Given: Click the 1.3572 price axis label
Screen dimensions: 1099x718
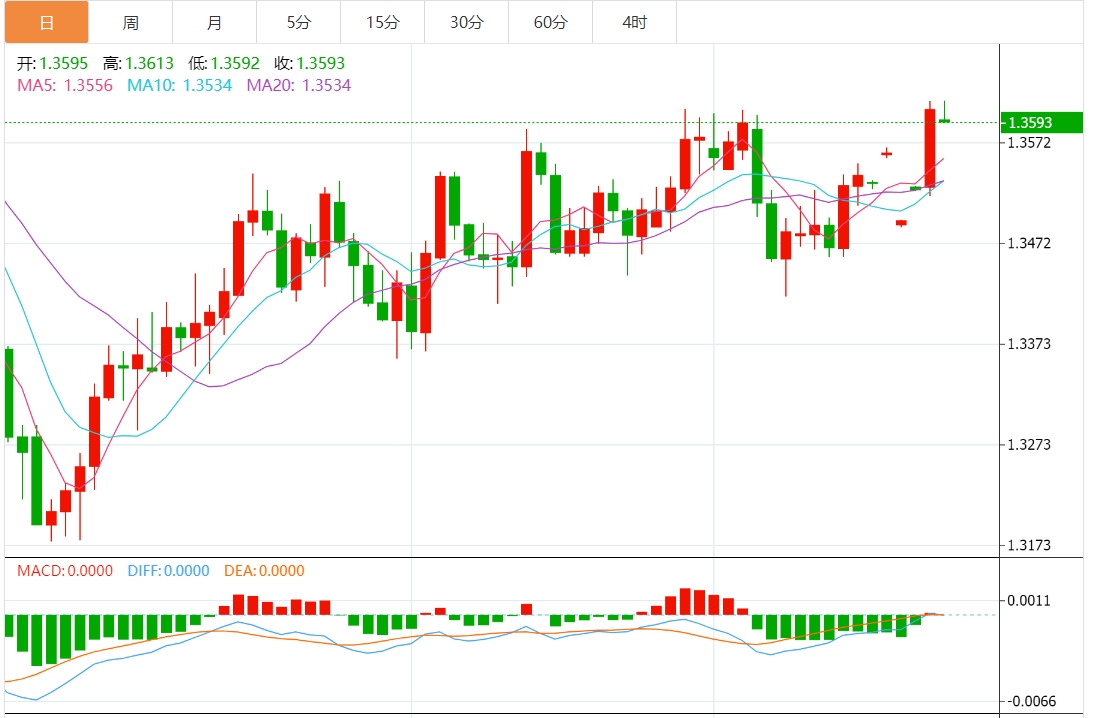Looking at the screenshot, I should point(1029,143).
